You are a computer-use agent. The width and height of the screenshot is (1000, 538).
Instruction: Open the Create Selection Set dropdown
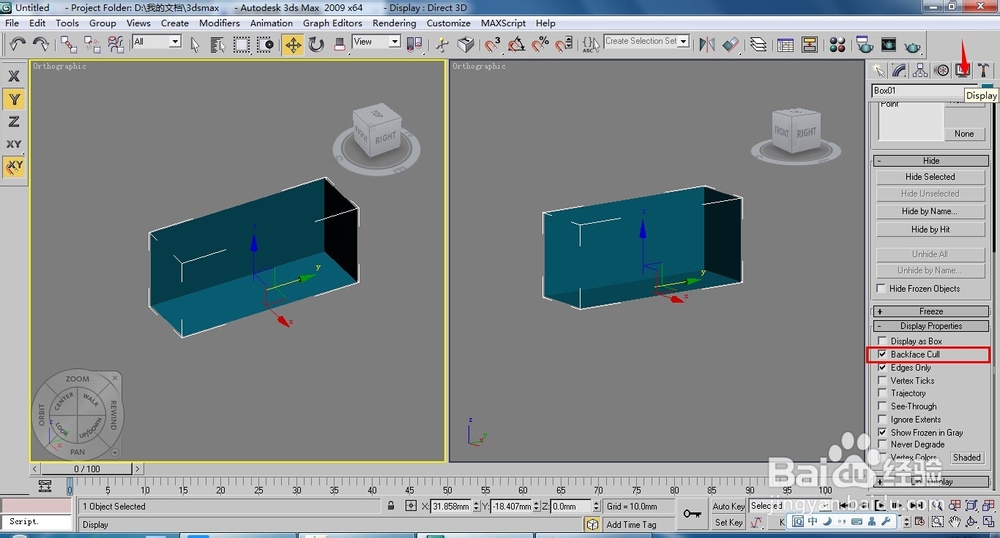(646, 41)
